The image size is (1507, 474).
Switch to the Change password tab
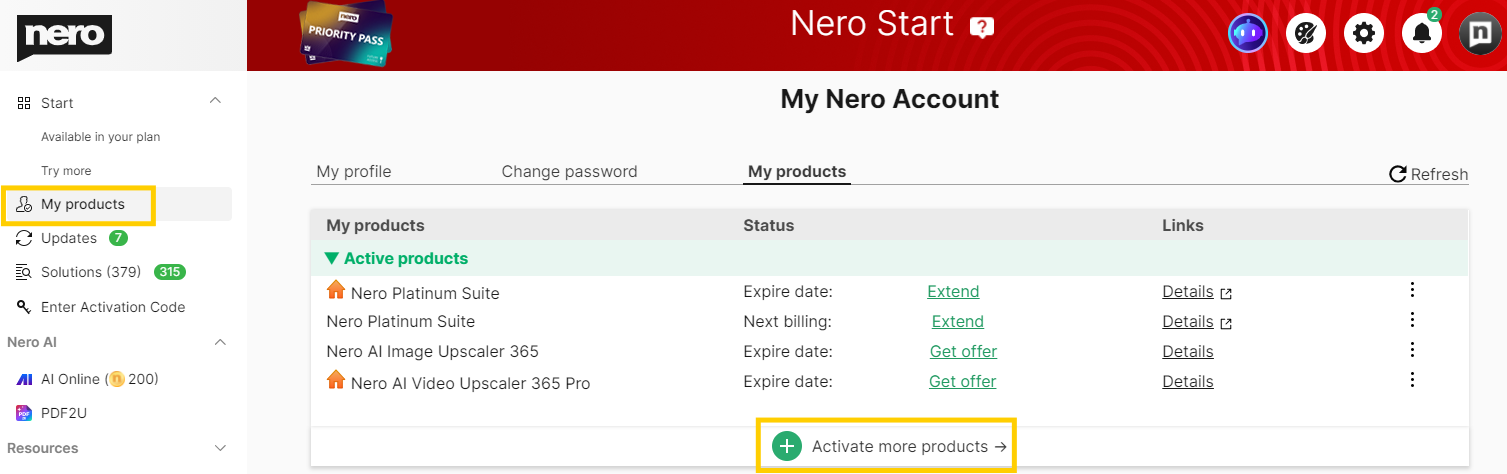[569, 171]
